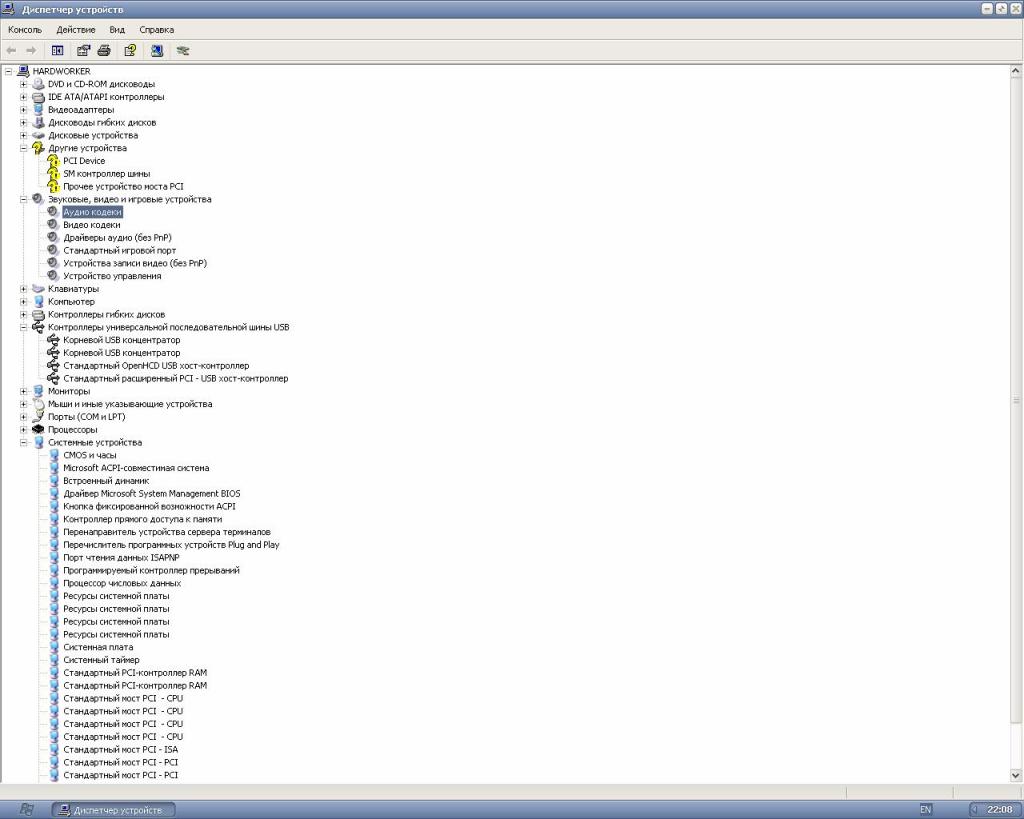Select Системная плата
Screen dimensions: 1024x819
(98, 647)
